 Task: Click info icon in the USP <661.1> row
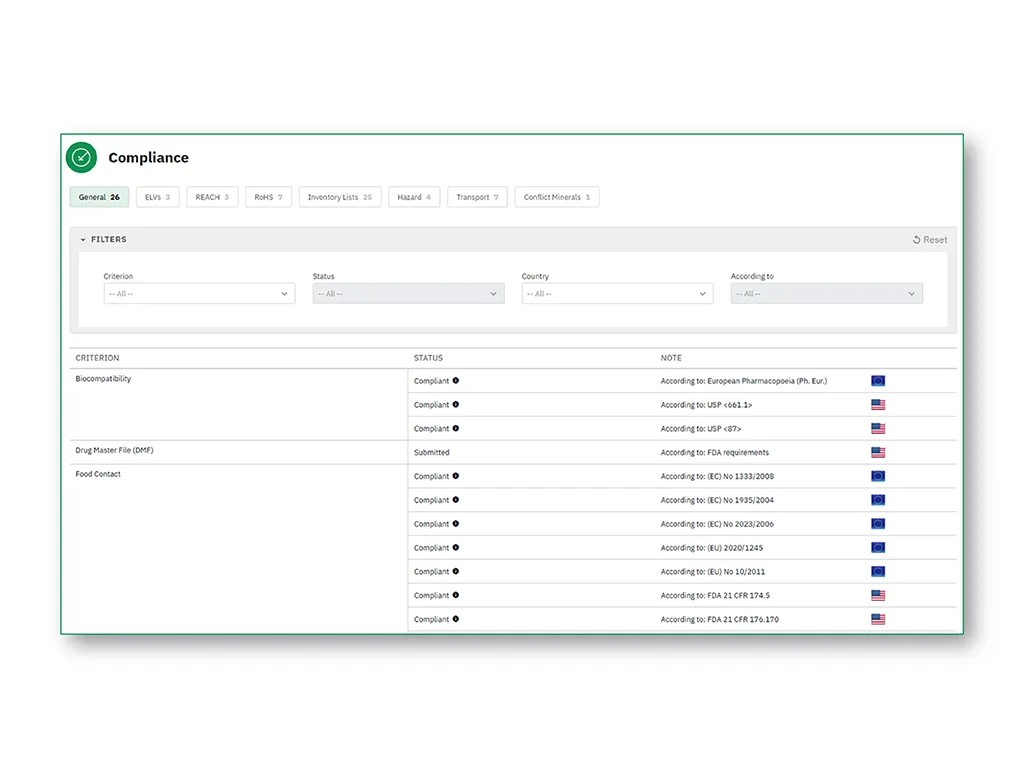click(x=456, y=404)
